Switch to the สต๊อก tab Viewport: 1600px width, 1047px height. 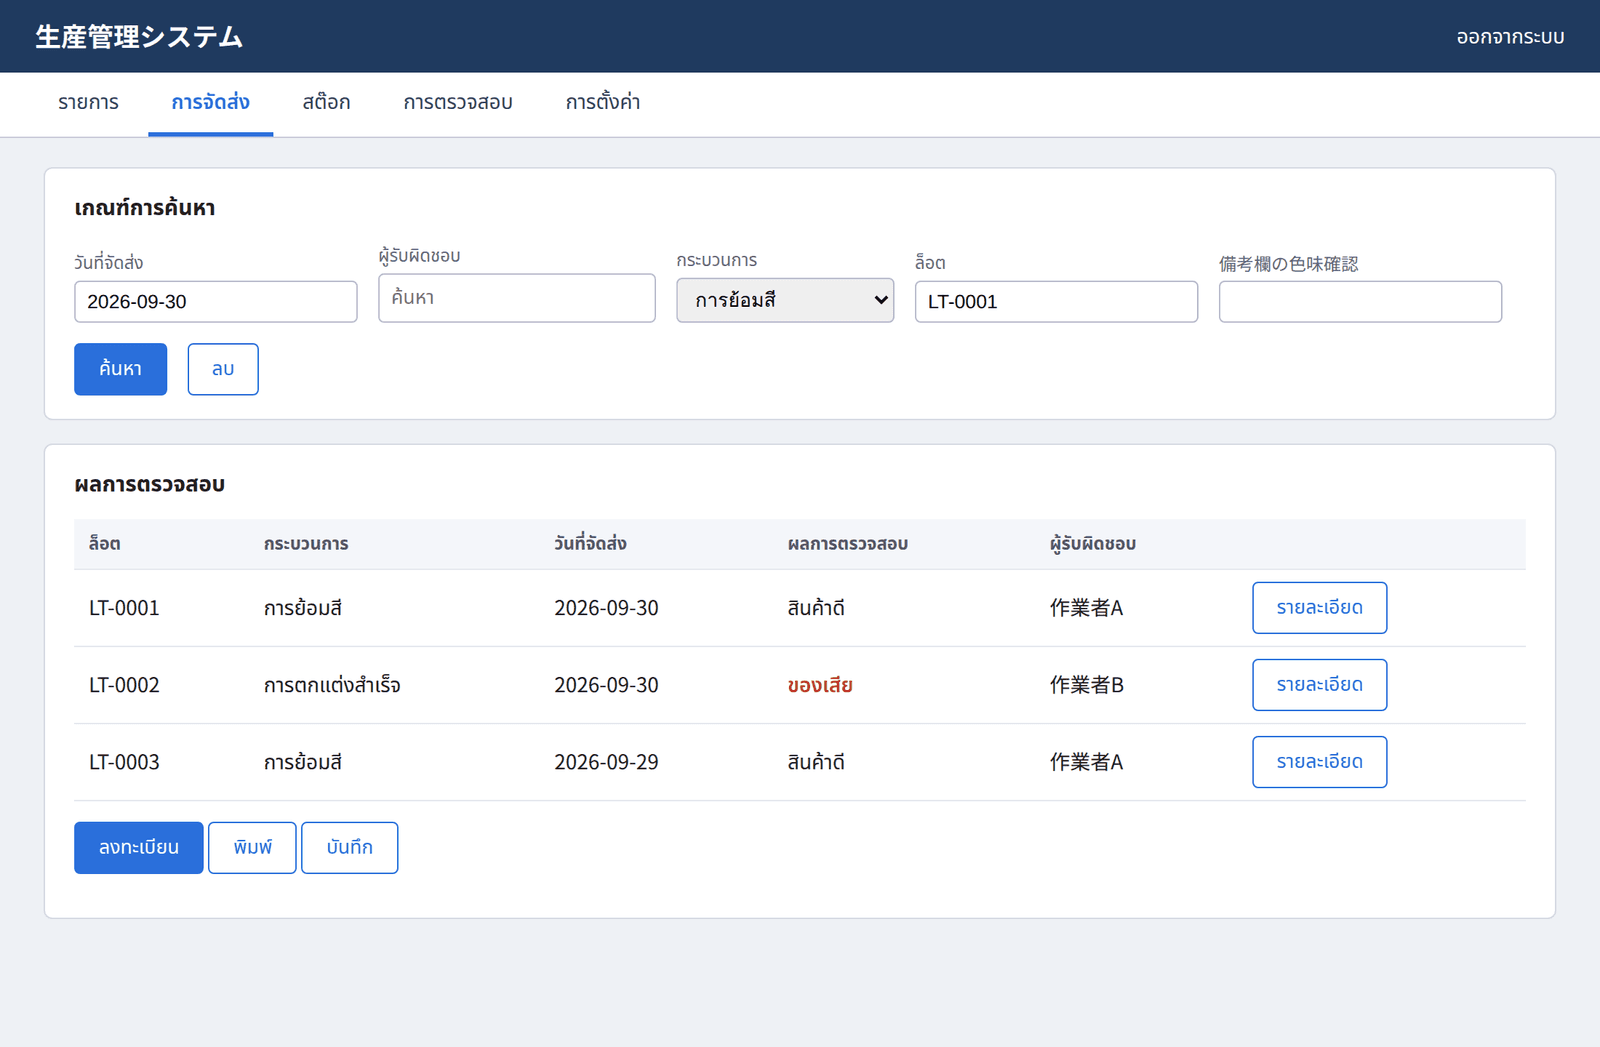pos(326,103)
